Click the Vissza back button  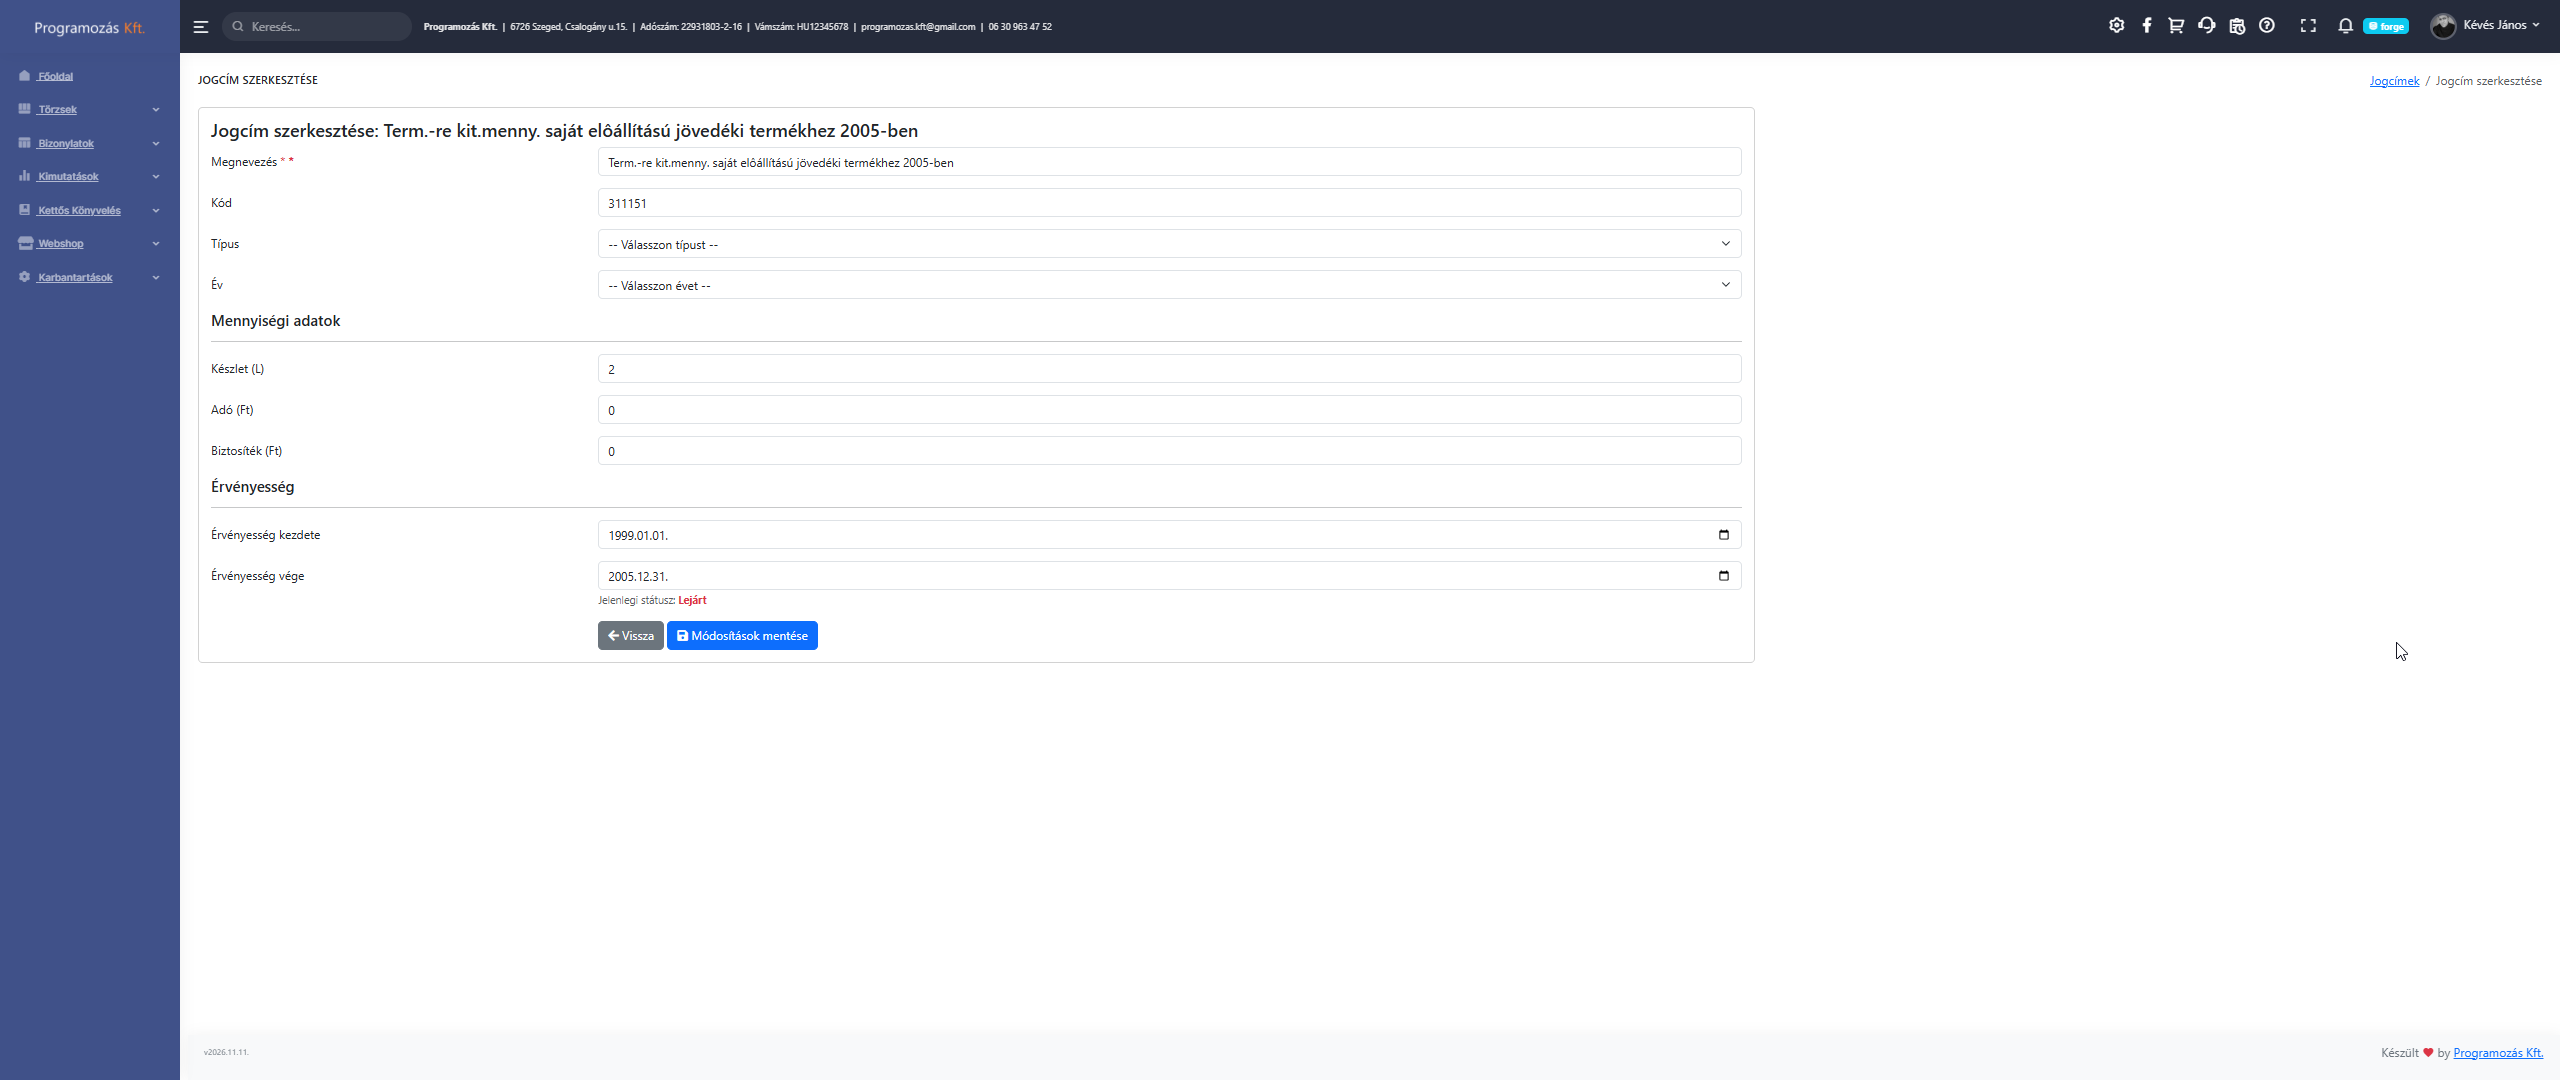pos(630,636)
